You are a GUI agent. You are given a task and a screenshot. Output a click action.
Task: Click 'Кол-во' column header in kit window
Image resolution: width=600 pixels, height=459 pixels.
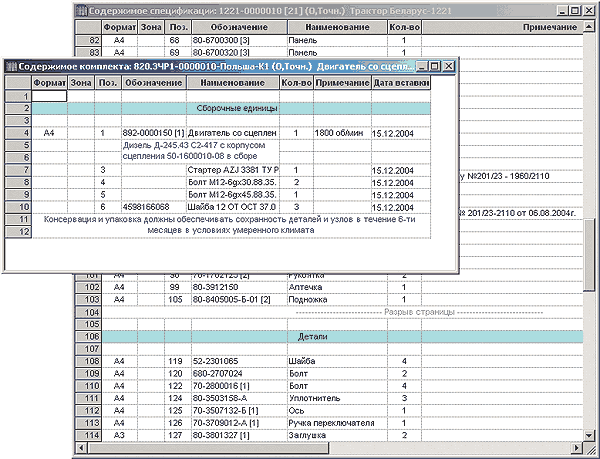click(297, 83)
